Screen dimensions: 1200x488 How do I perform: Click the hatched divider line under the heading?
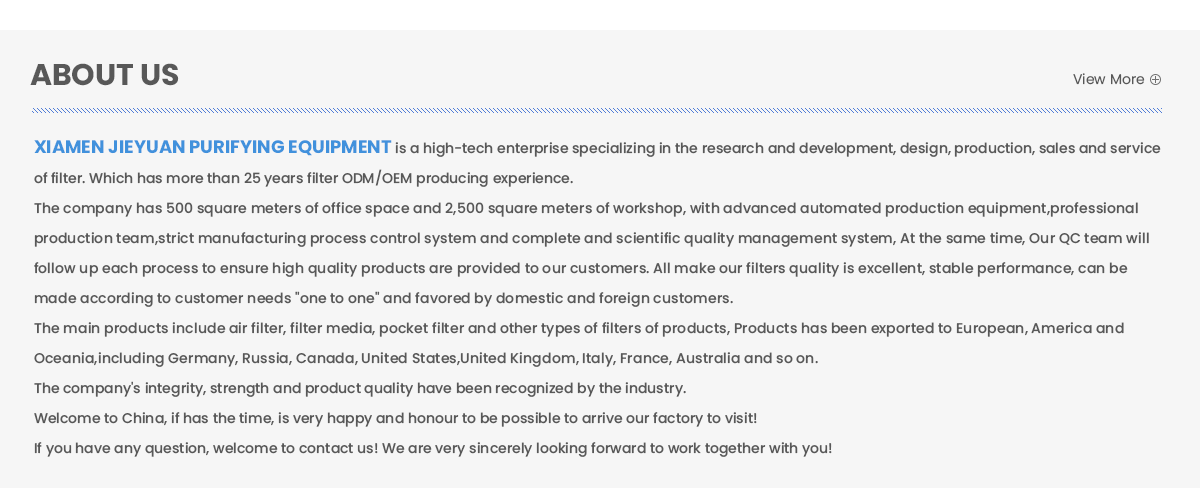coord(596,110)
